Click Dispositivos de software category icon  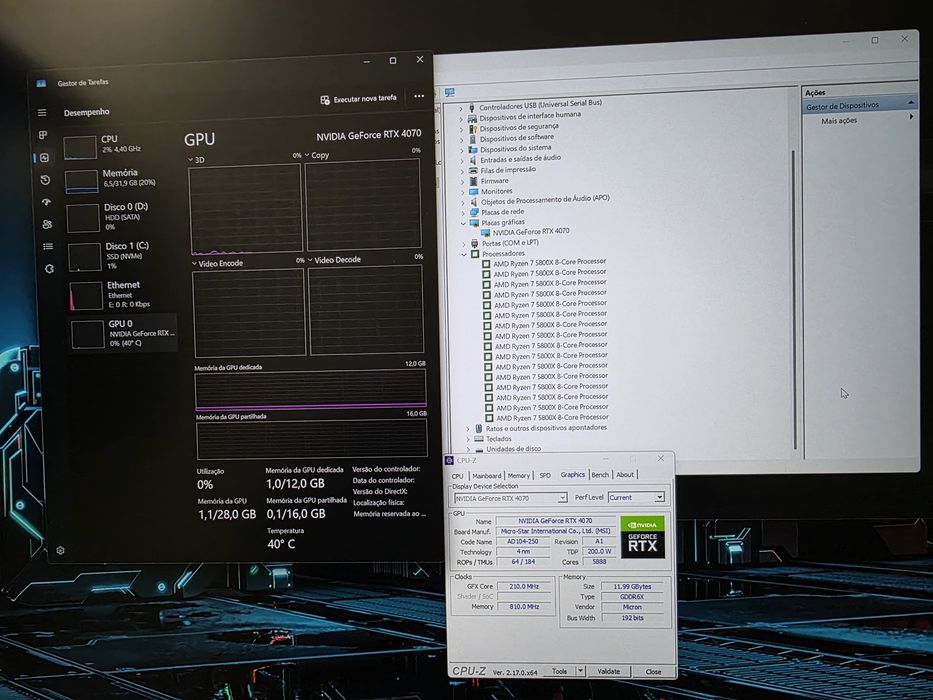coord(473,139)
